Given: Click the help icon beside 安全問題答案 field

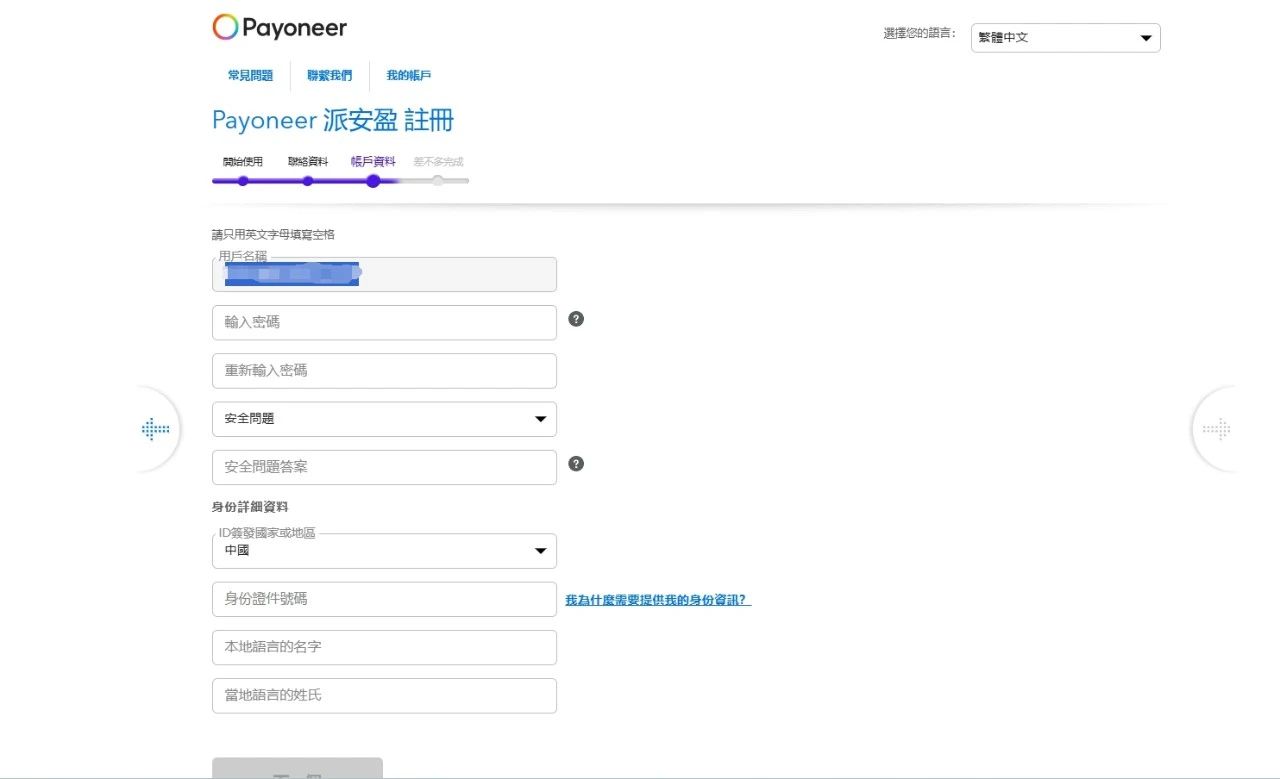Looking at the screenshot, I should point(576,463).
